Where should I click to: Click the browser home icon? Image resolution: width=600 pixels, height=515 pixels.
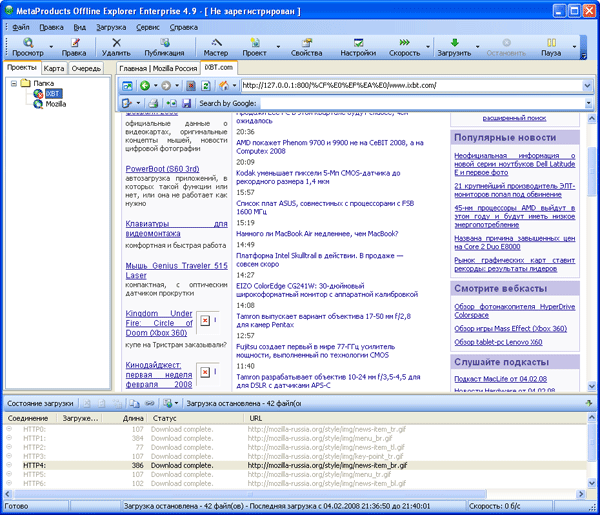pyautogui.click(x=224, y=86)
